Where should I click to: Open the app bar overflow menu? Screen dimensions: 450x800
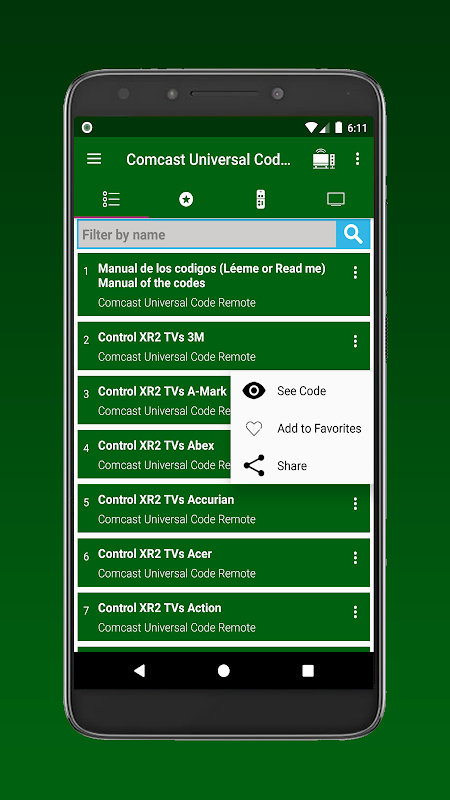pyautogui.click(x=357, y=159)
